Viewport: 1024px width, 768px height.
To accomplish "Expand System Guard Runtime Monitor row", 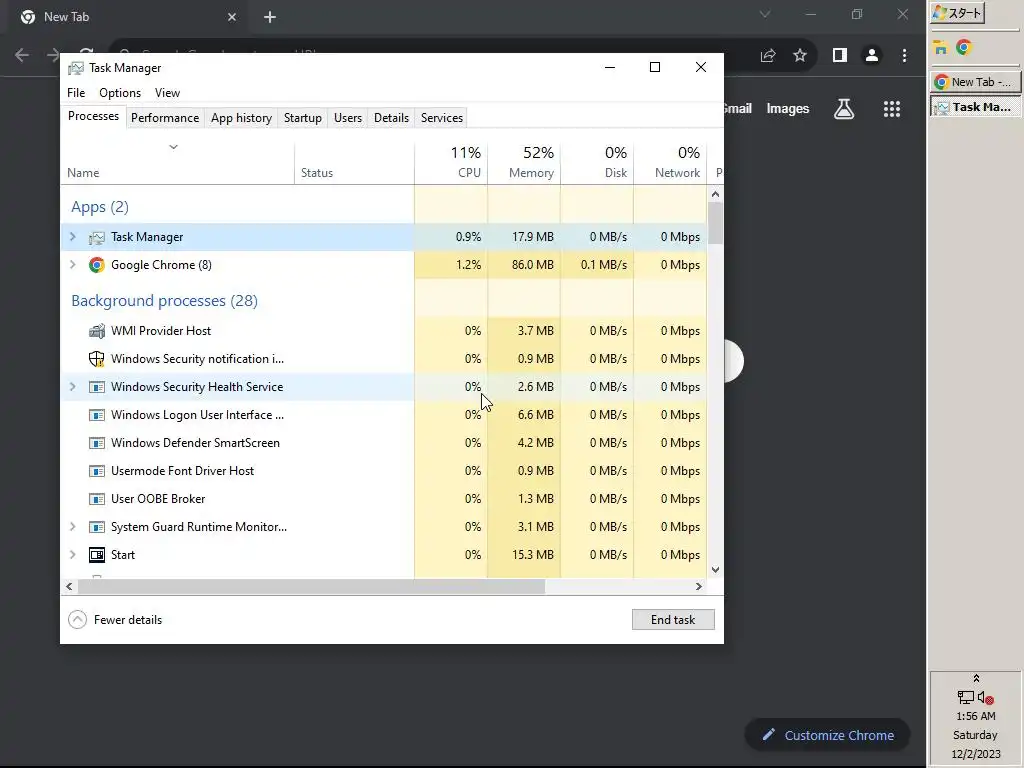I will point(73,526).
